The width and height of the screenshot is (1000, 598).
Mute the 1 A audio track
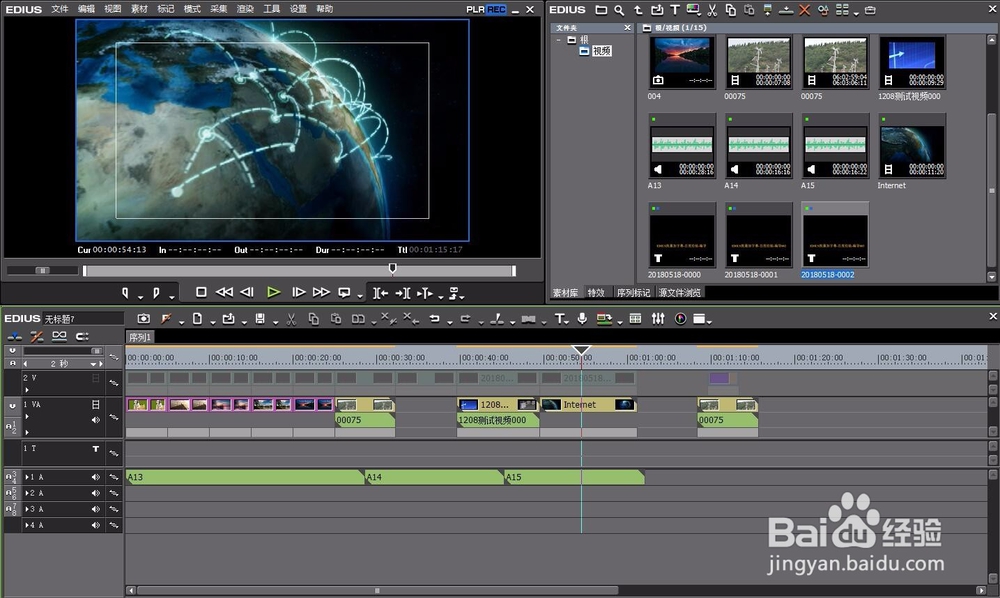coord(96,477)
